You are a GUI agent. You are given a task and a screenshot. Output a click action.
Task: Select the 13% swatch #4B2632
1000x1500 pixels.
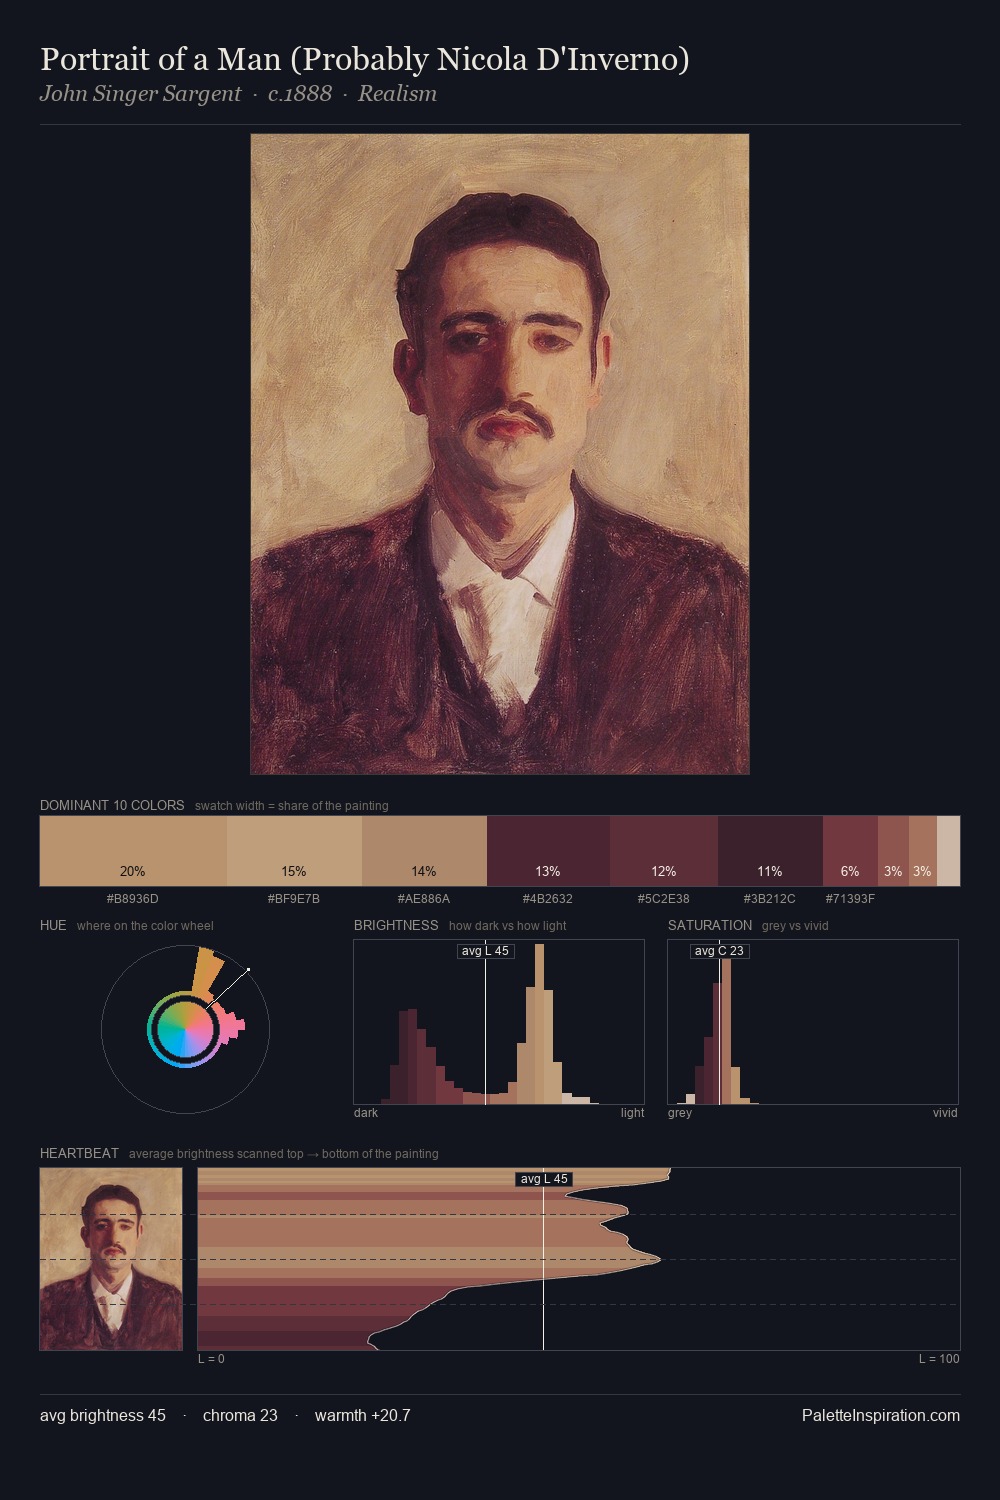click(548, 851)
